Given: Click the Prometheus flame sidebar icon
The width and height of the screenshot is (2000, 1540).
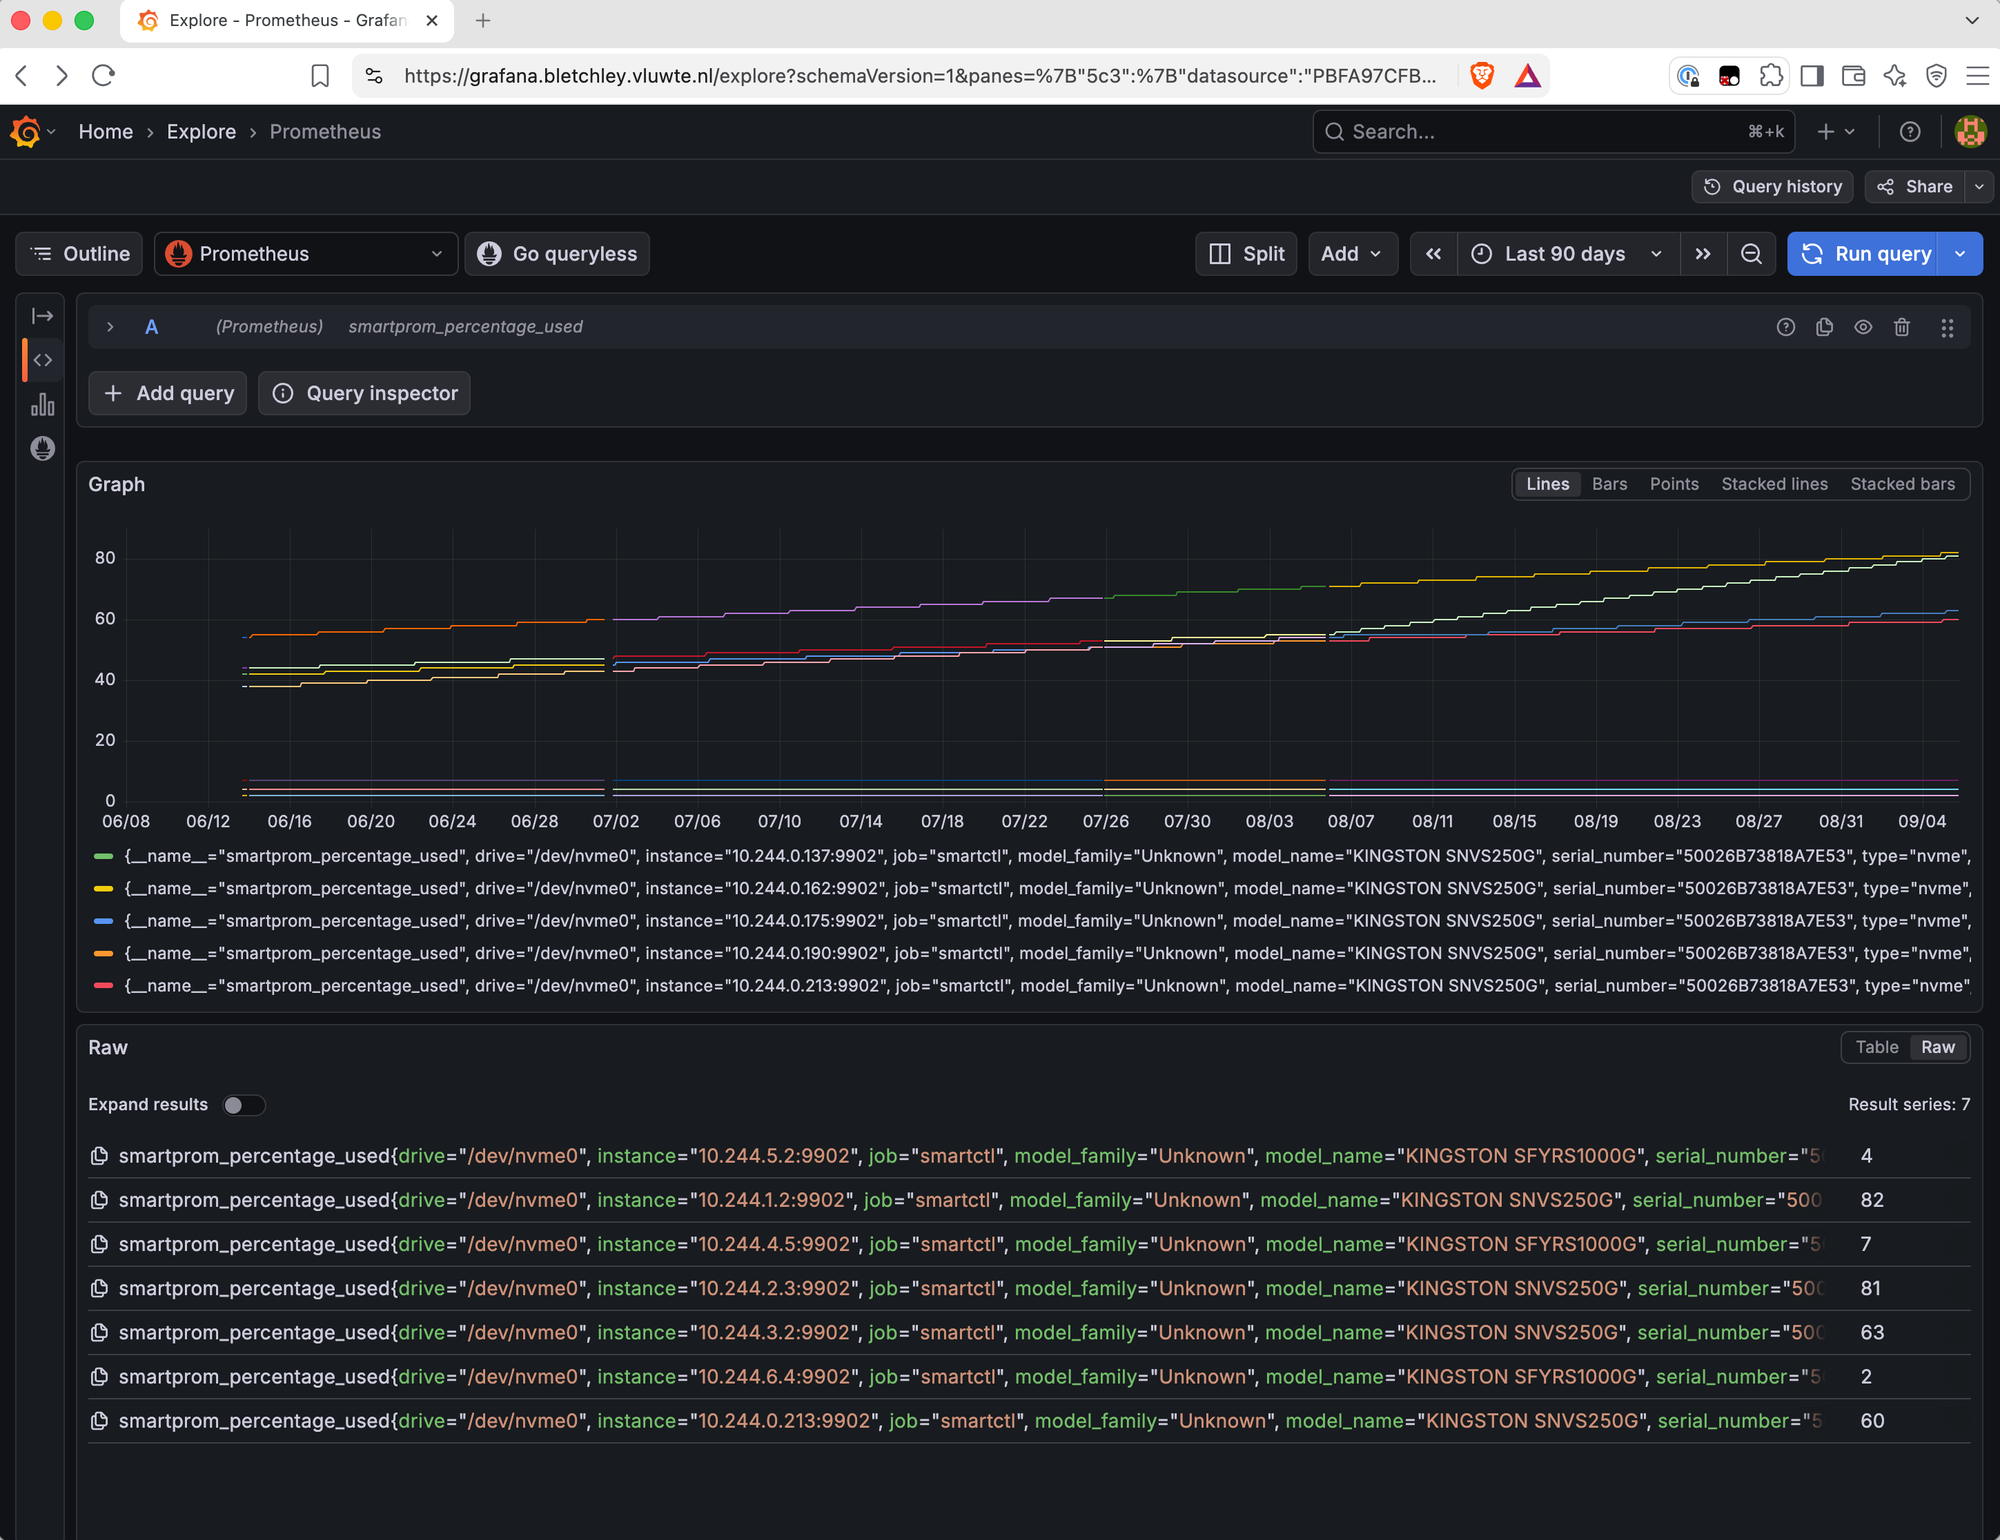Looking at the screenshot, I should click(42, 448).
